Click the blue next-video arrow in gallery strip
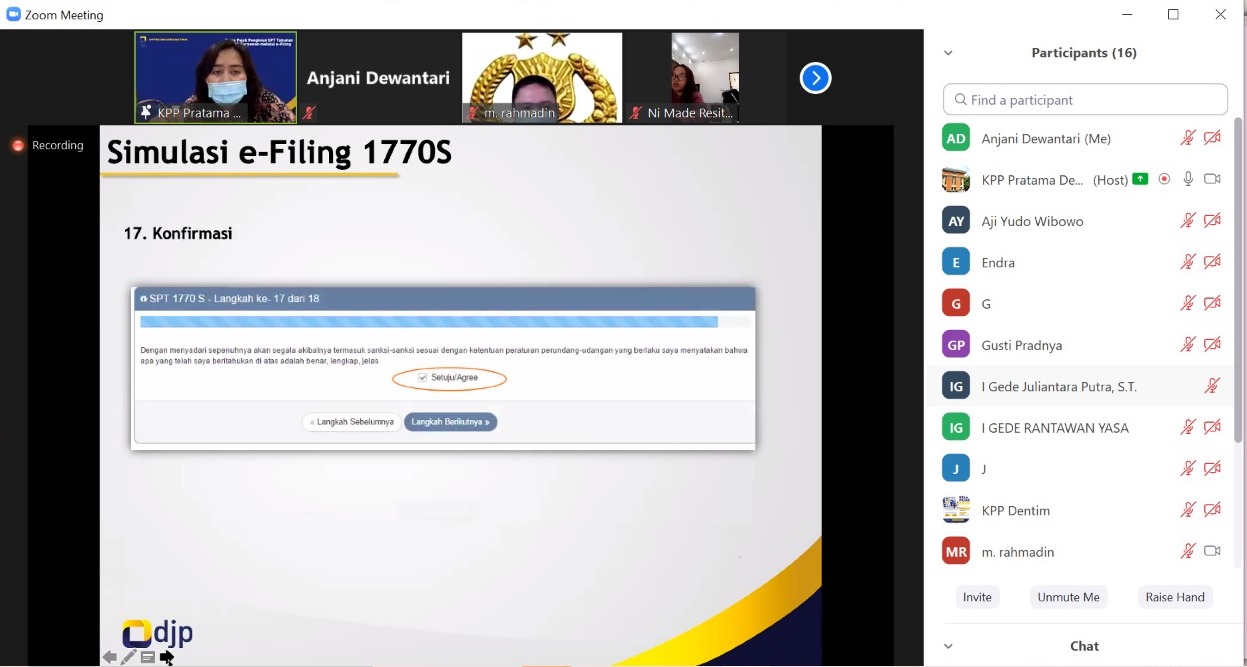1247x667 pixels. coord(815,78)
